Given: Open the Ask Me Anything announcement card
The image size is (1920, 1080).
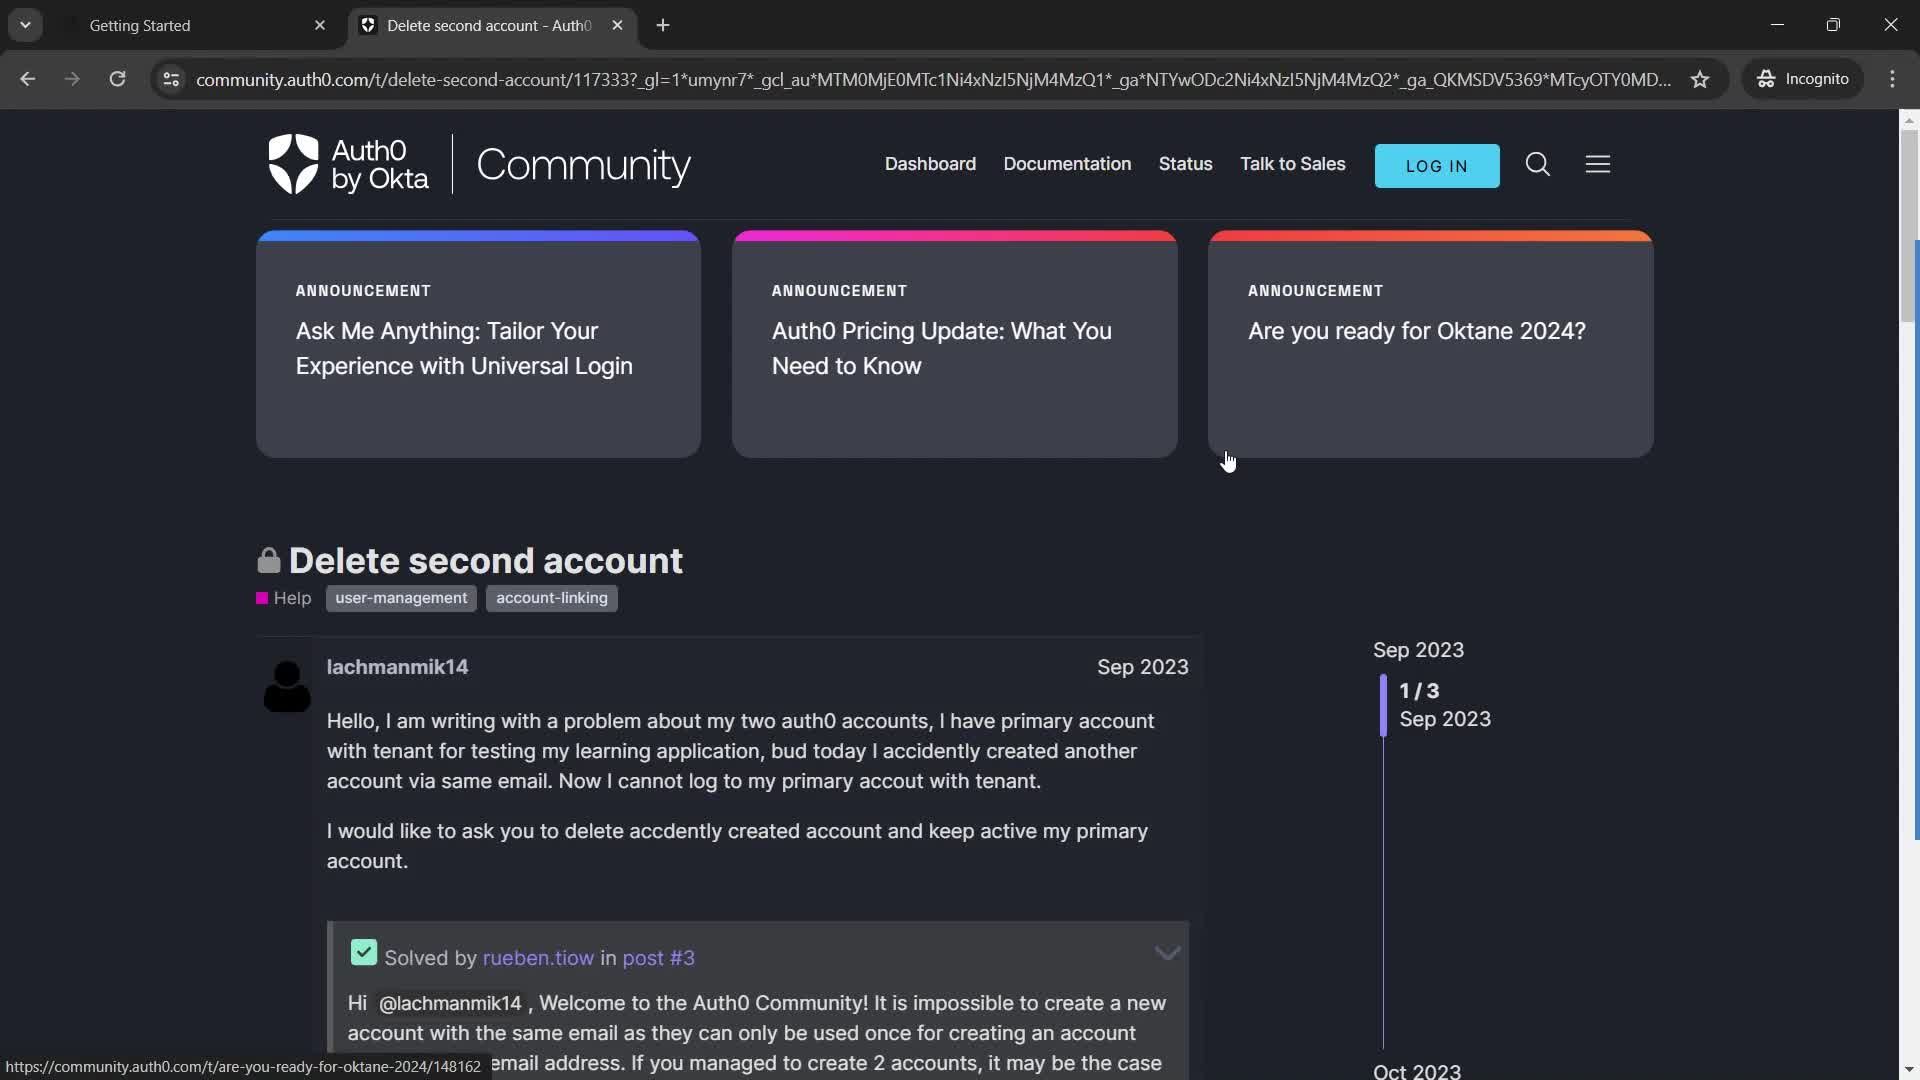Looking at the screenshot, I should click(478, 345).
